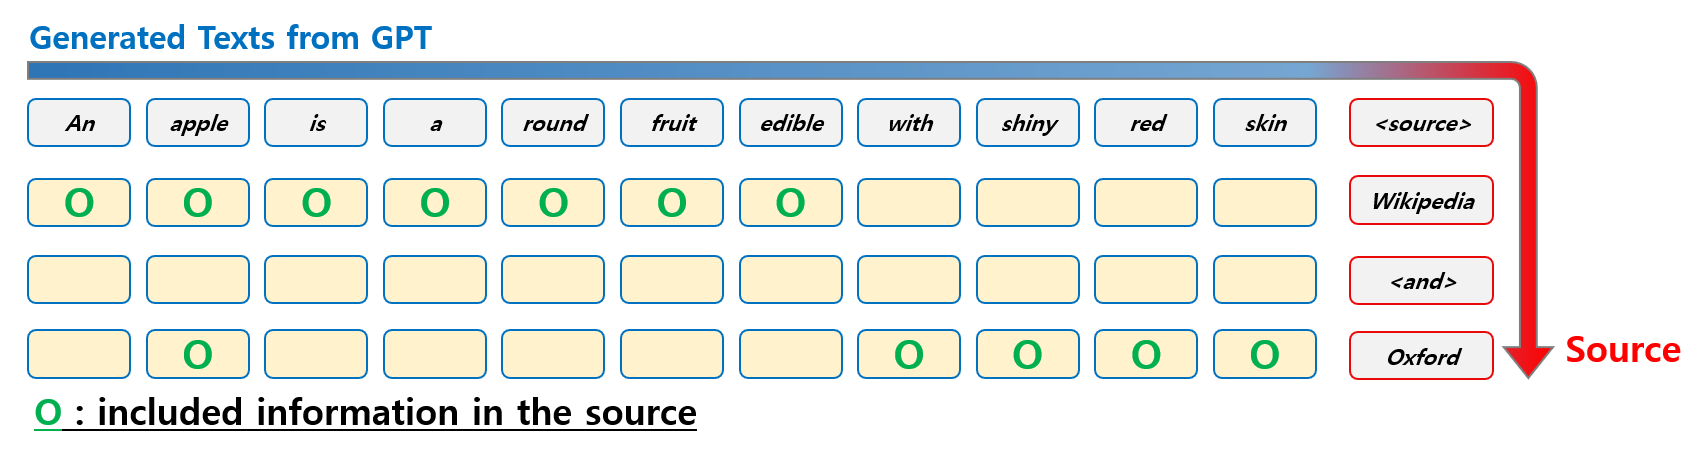Click the green O under 'An'
Screen dimensions: 1704x454
point(79,203)
